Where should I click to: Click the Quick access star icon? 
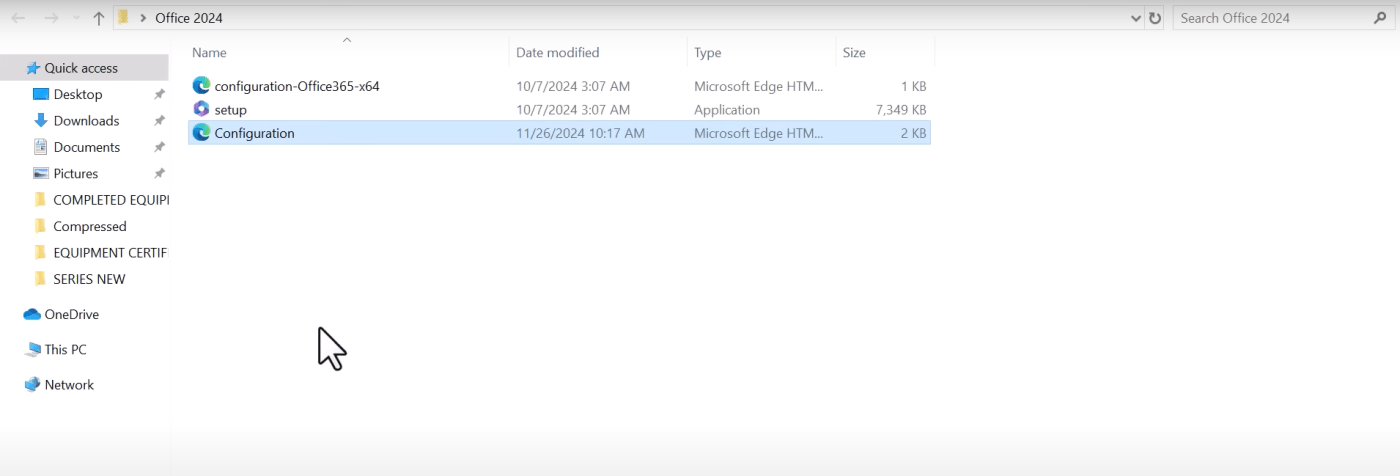[x=33, y=68]
